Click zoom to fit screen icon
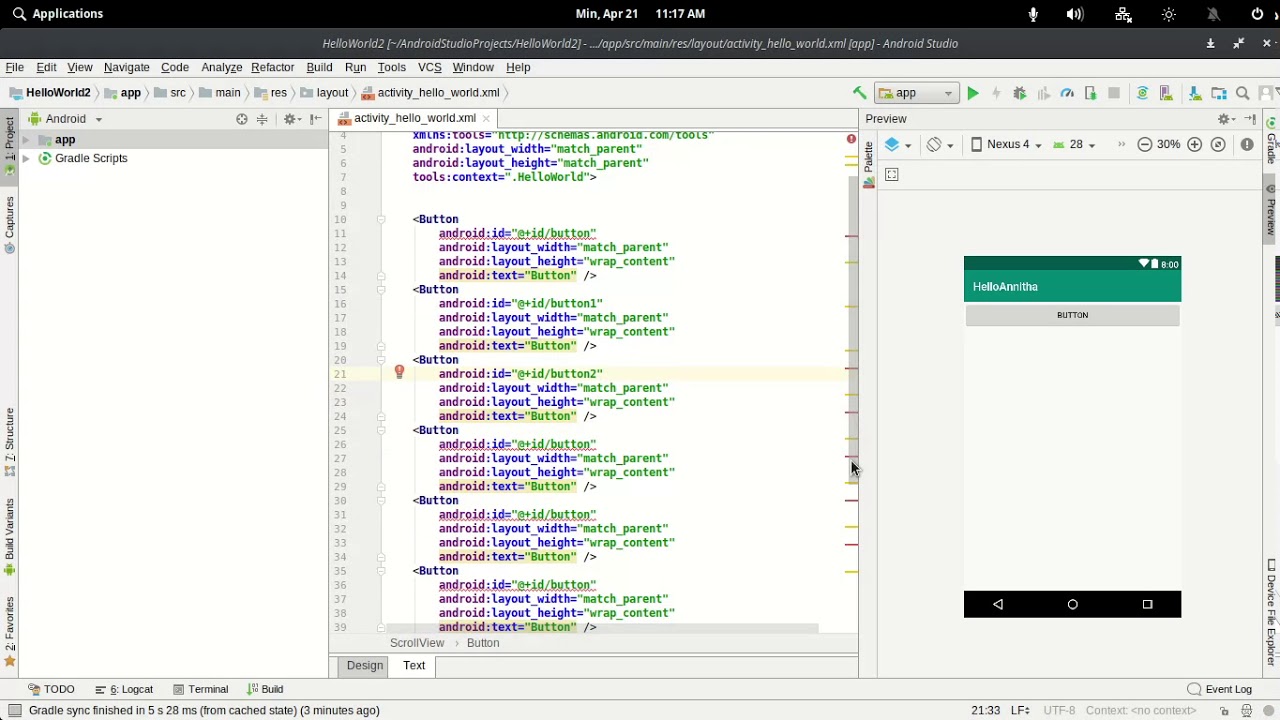 pyautogui.click(x=1218, y=145)
